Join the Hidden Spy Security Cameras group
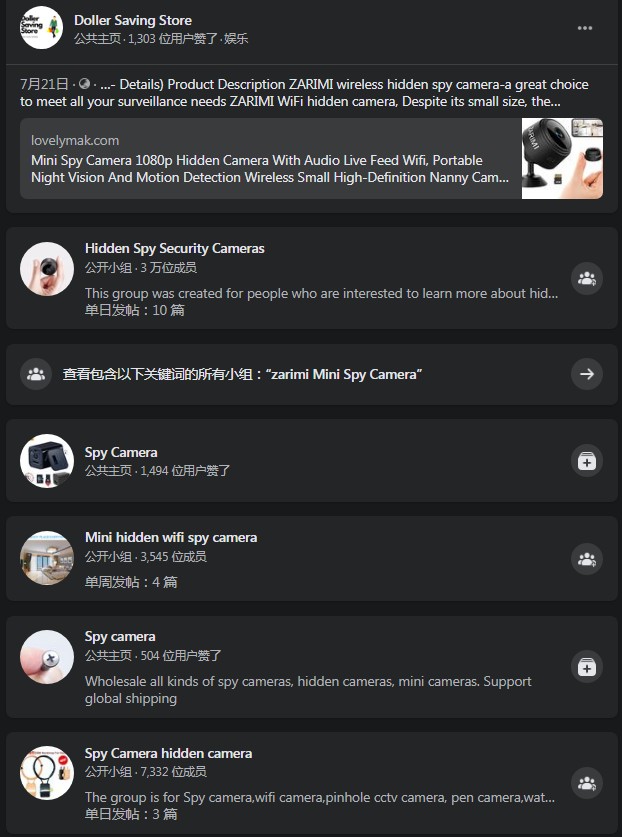 click(x=587, y=279)
